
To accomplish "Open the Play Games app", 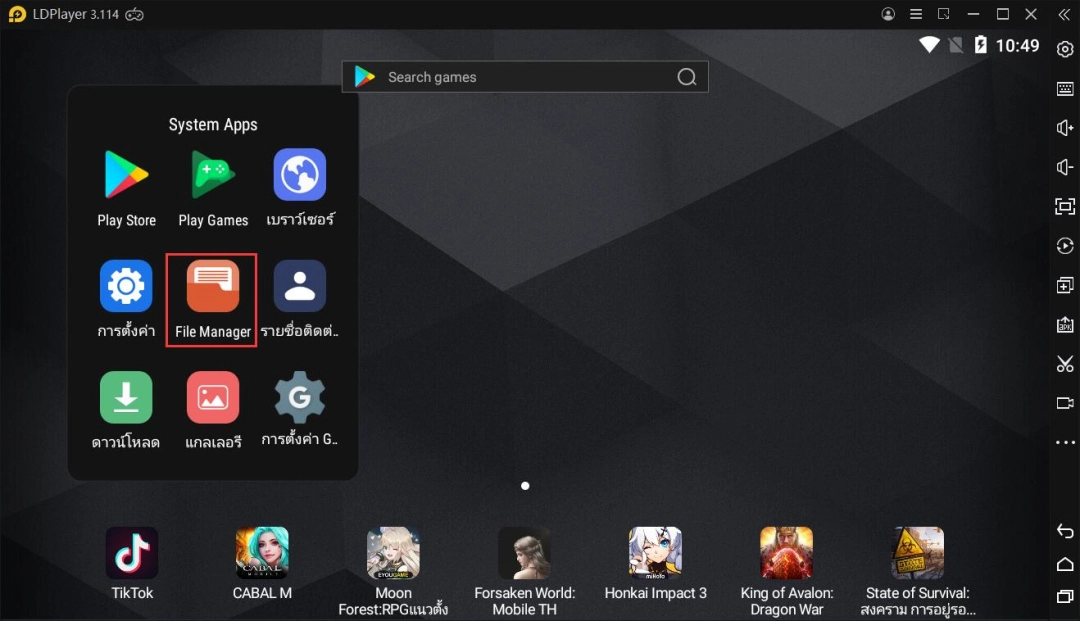I will 213,176.
